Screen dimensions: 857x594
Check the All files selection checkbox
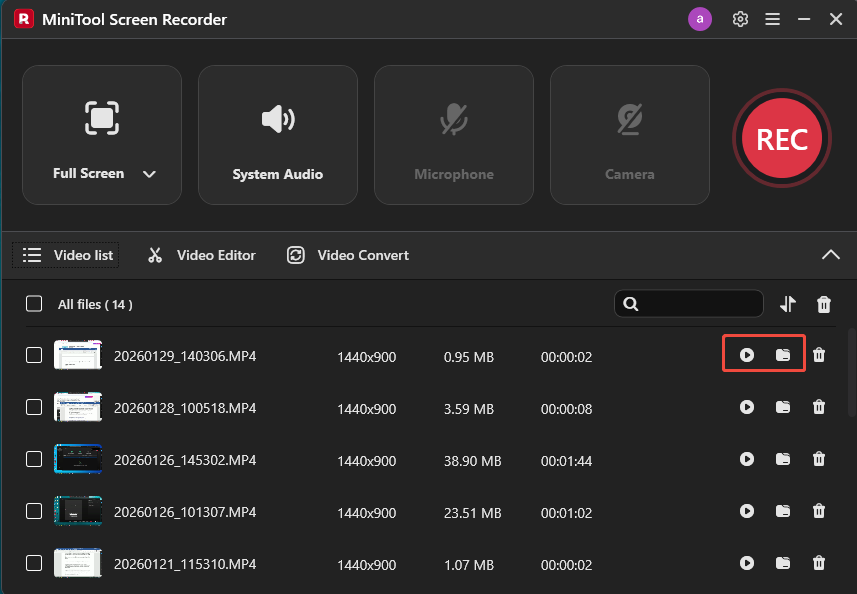[x=33, y=304]
